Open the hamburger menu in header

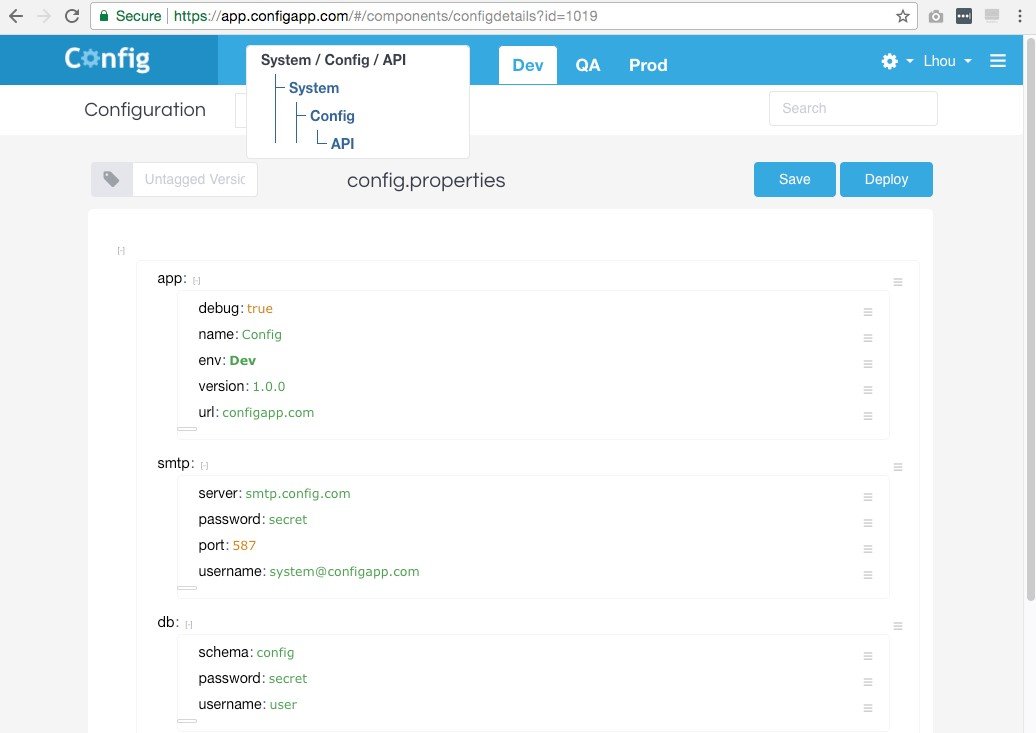click(x=998, y=61)
